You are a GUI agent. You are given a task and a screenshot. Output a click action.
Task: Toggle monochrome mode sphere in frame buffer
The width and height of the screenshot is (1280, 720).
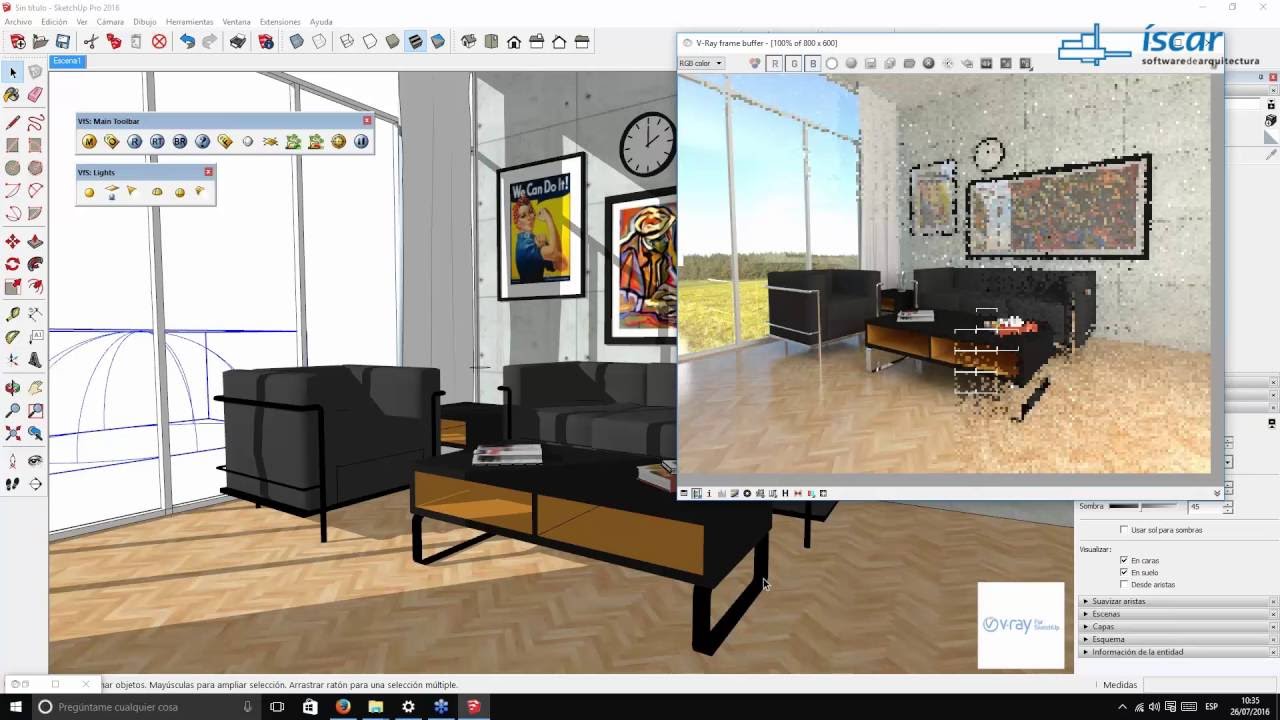tap(851, 63)
